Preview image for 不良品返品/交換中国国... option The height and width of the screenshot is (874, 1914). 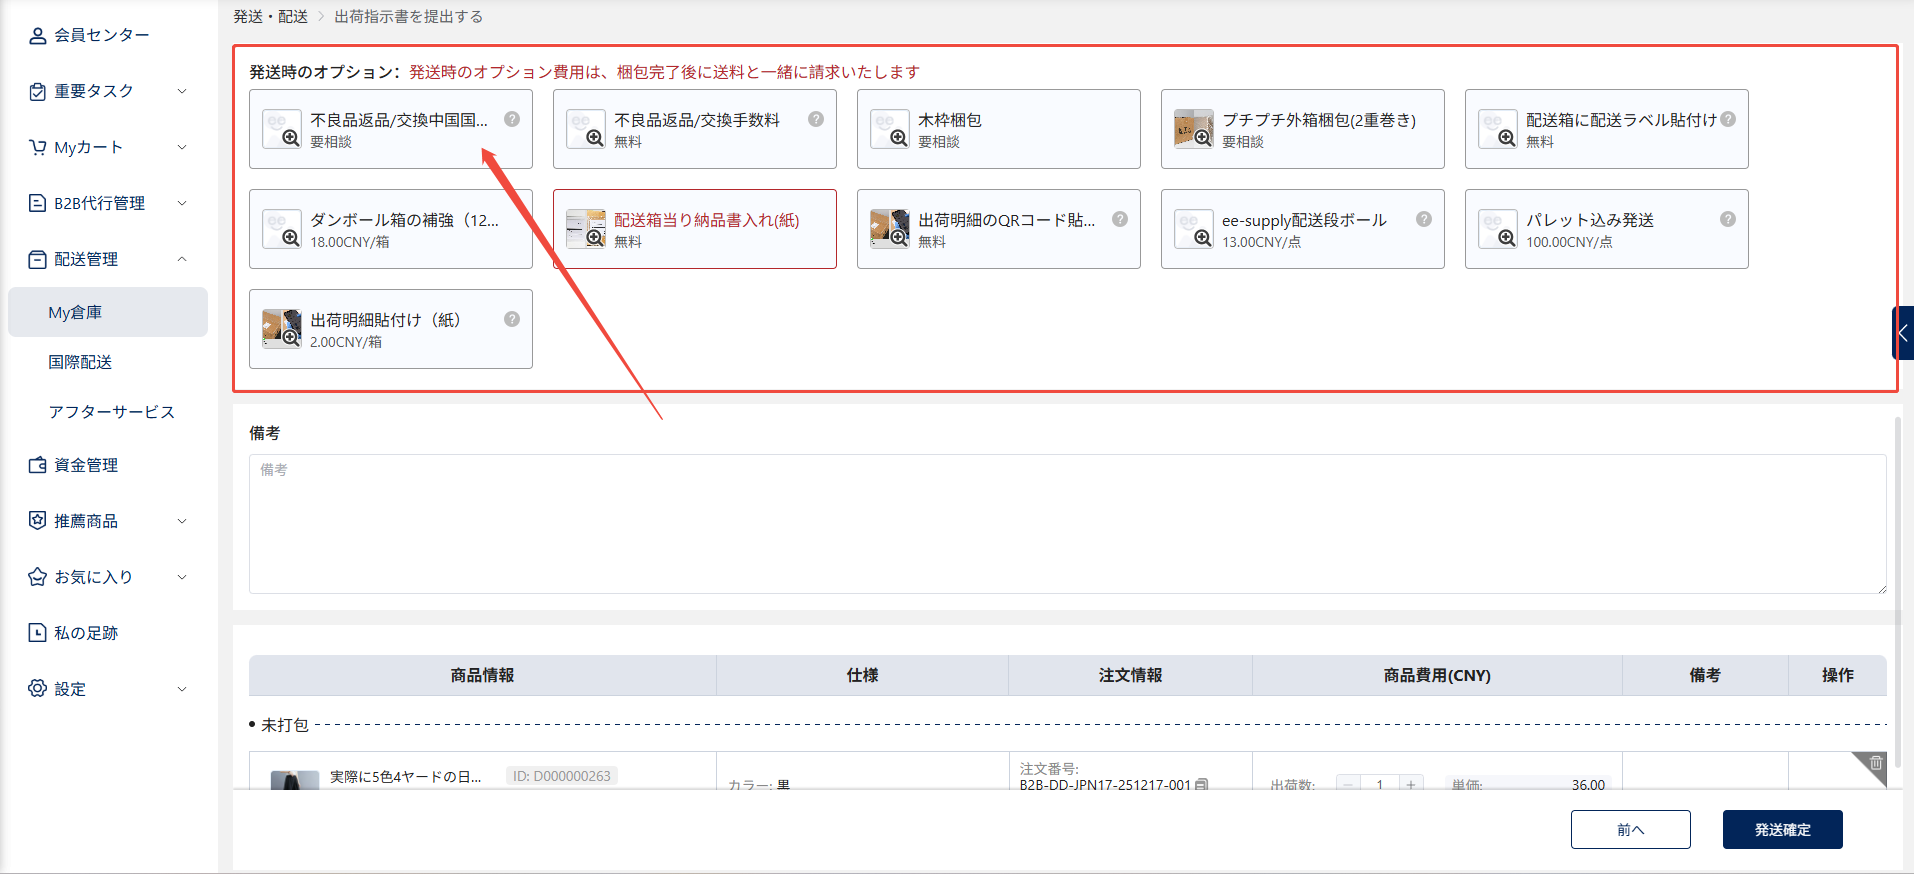click(x=281, y=129)
